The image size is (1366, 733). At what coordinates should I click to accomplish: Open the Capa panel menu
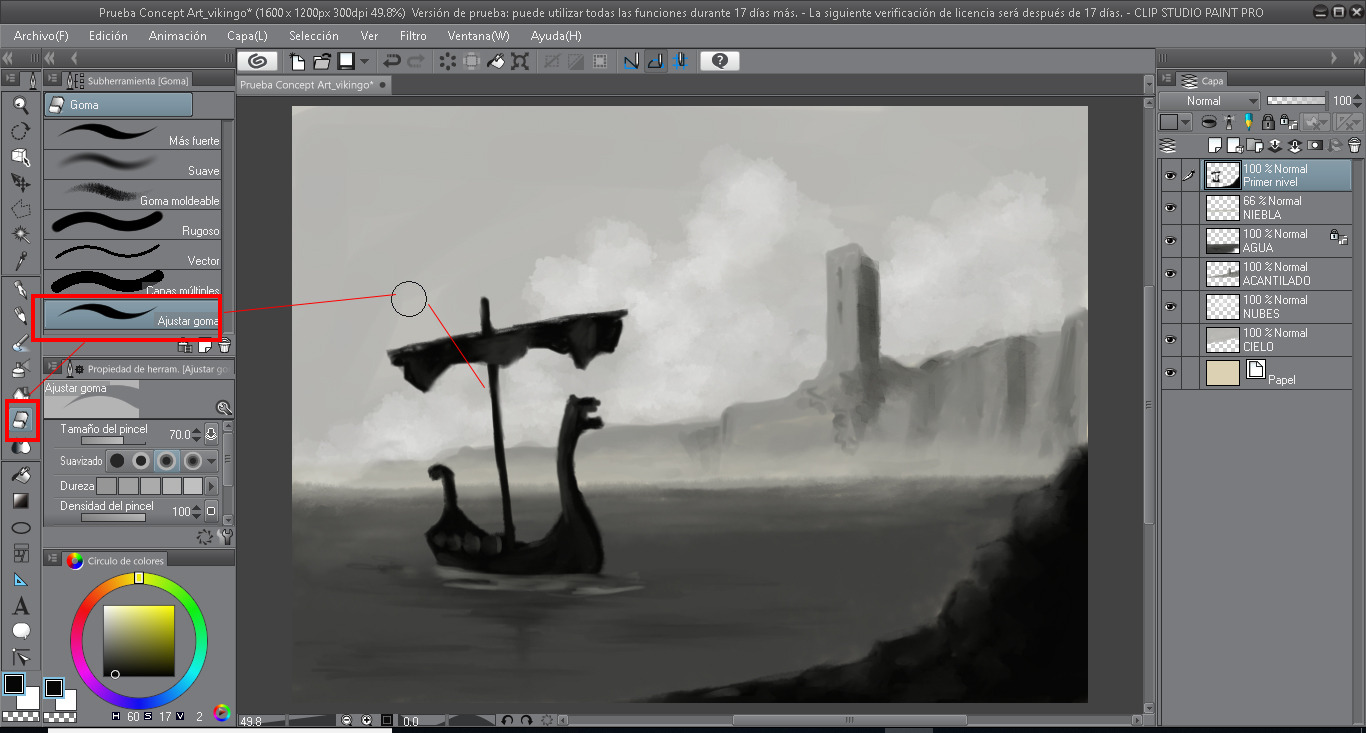[1165, 80]
